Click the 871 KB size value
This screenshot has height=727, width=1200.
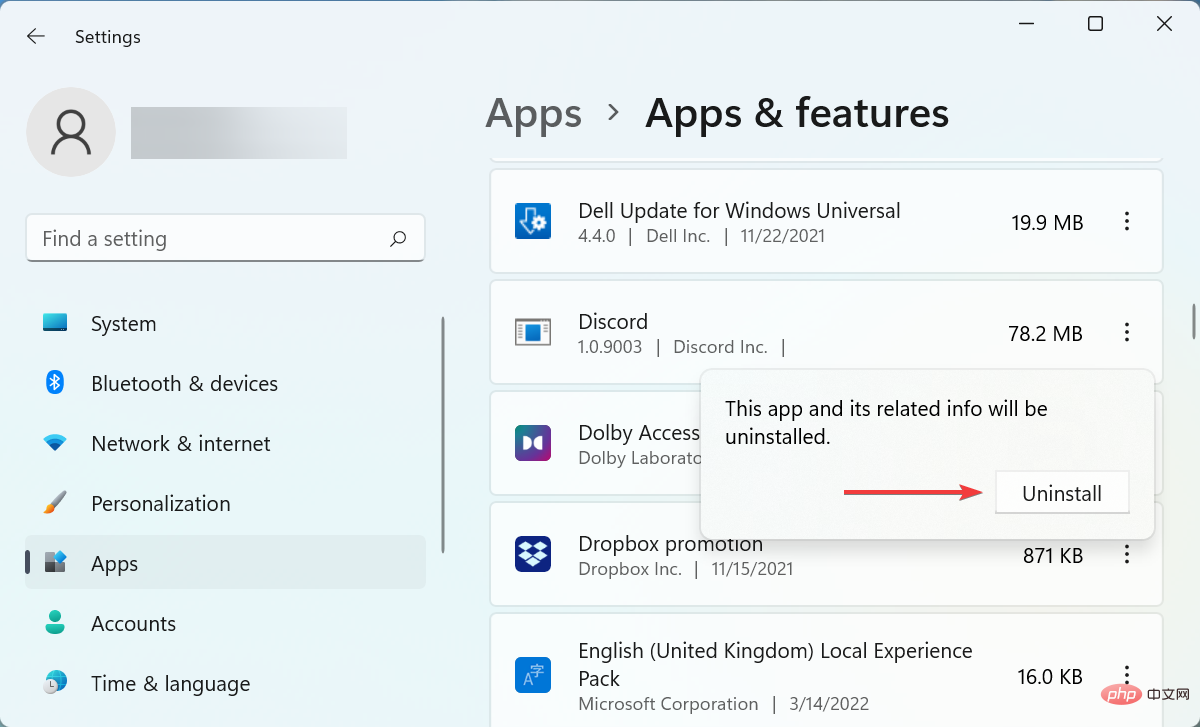click(x=1053, y=556)
